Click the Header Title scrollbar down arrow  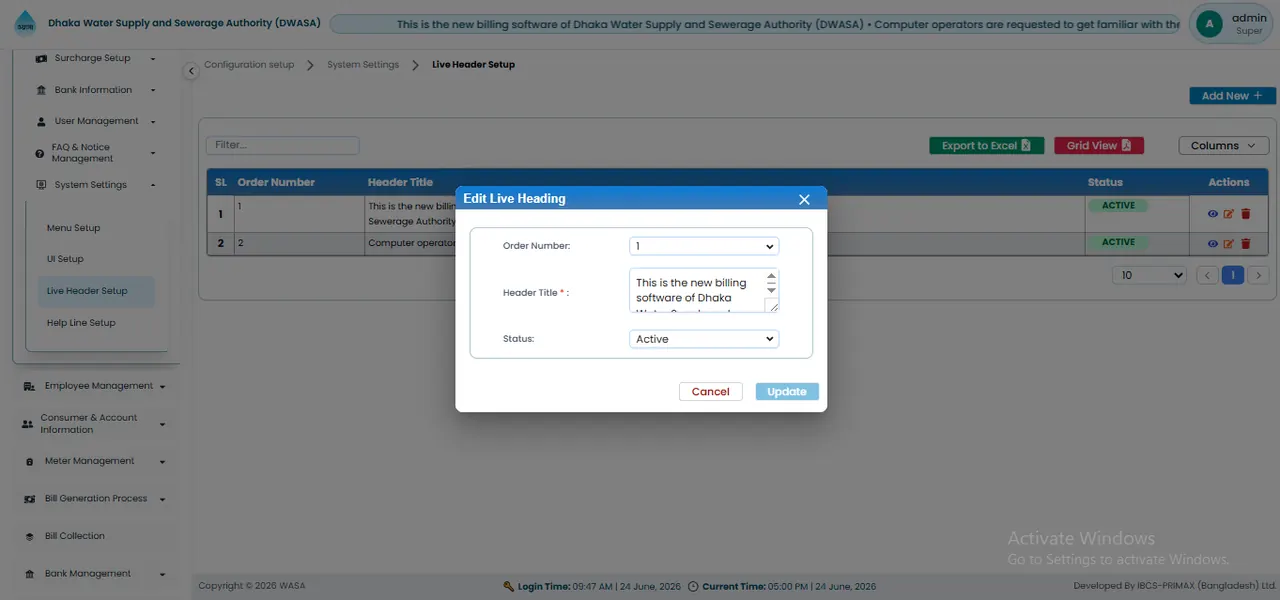coord(771,290)
